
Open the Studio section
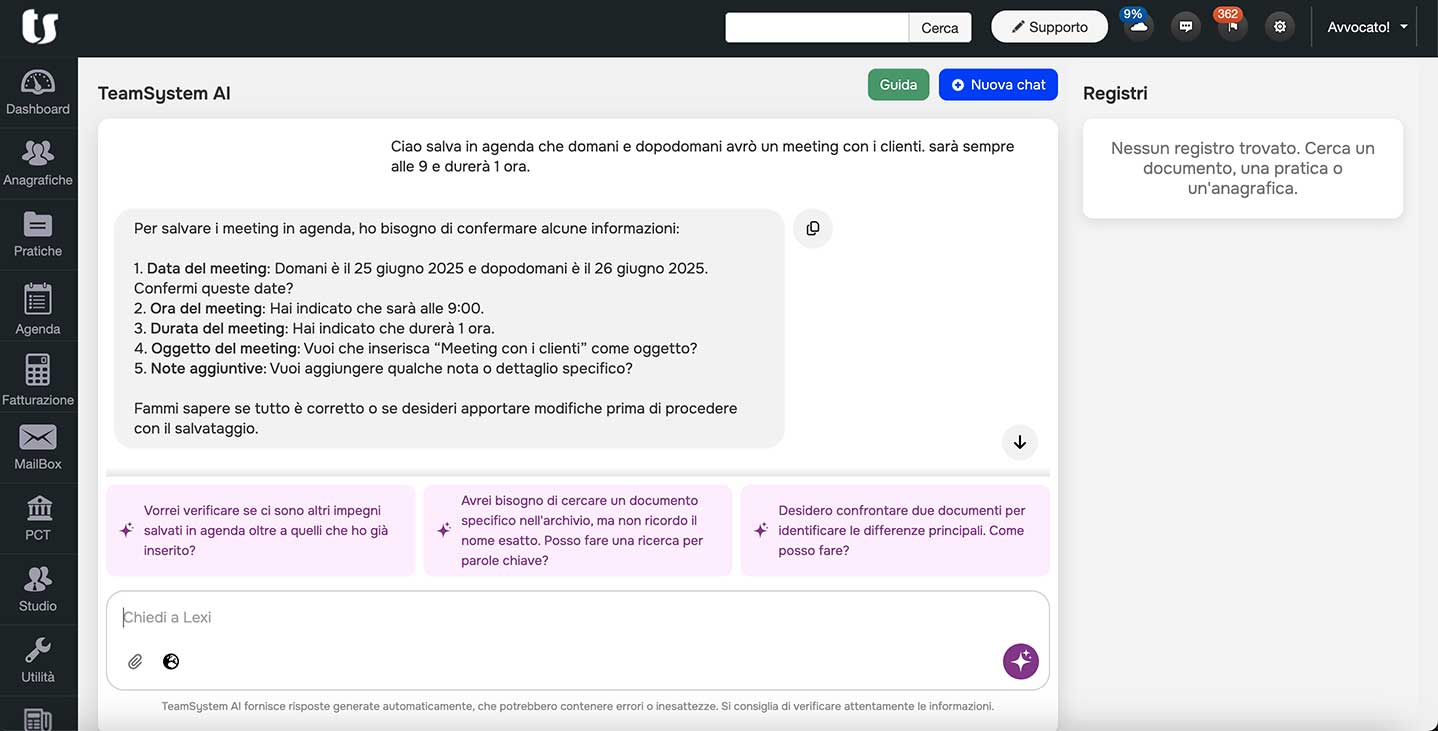[38, 590]
